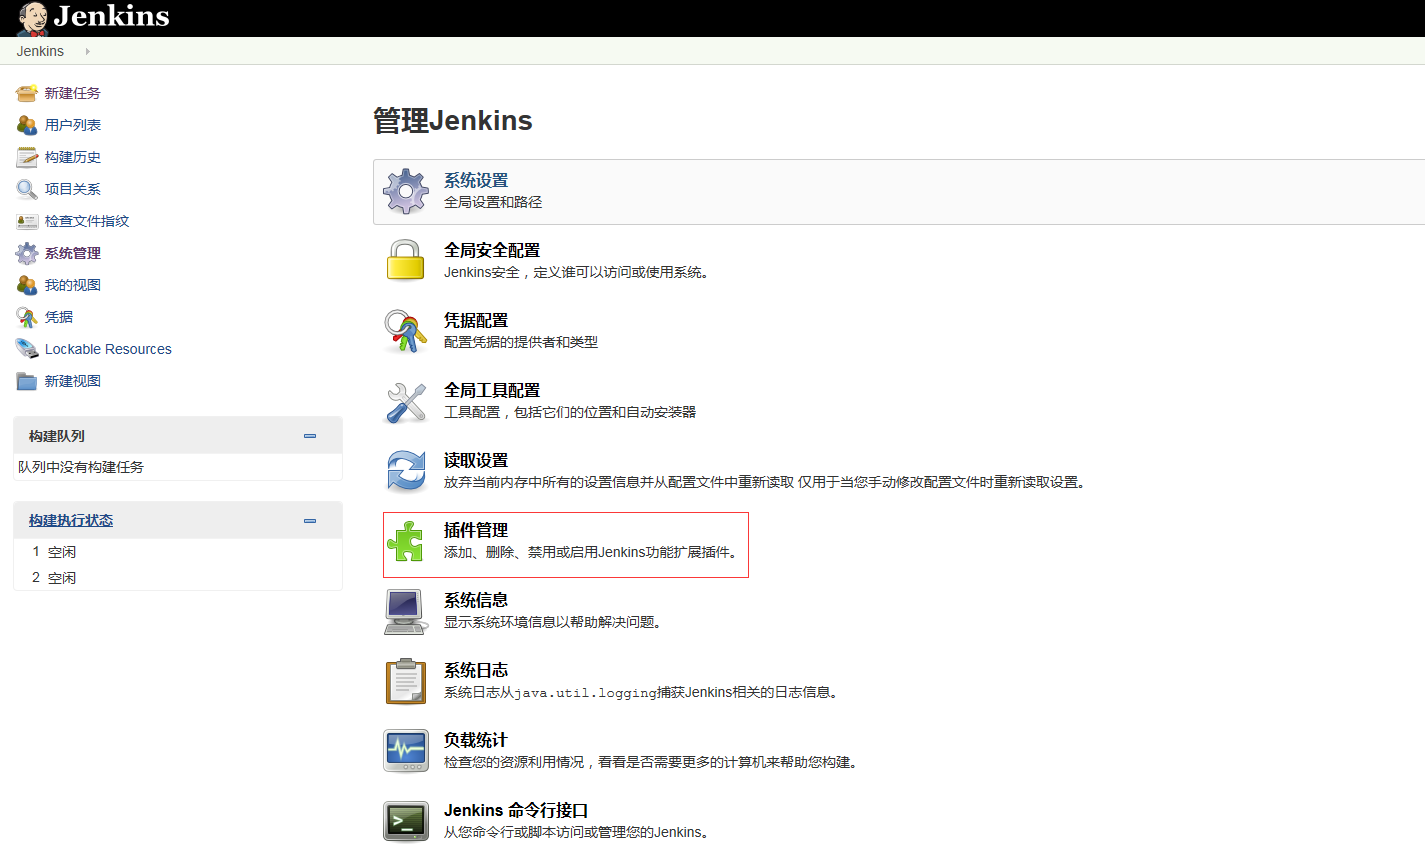This screenshot has height=846, width=1425.
Task: Click the 构建历史 notepad icon
Action: pos(27,157)
